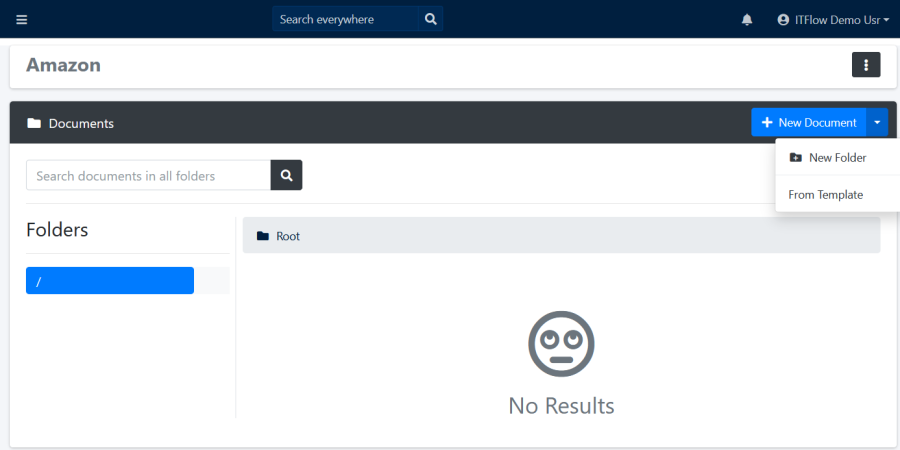Click the folder icon next to Root
This screenshot has width=900, height=450.
pyautogui.click(x=263, y=236)
